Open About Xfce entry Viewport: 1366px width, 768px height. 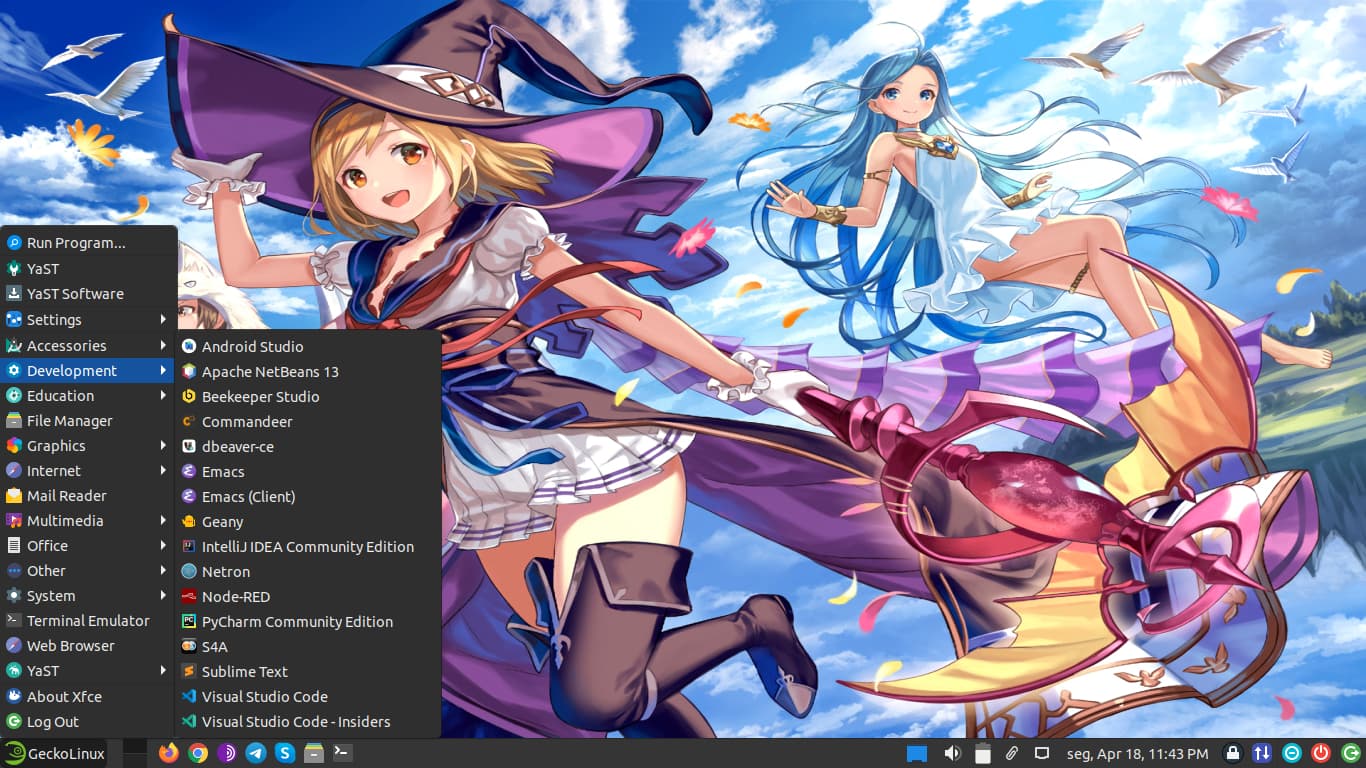88,697
